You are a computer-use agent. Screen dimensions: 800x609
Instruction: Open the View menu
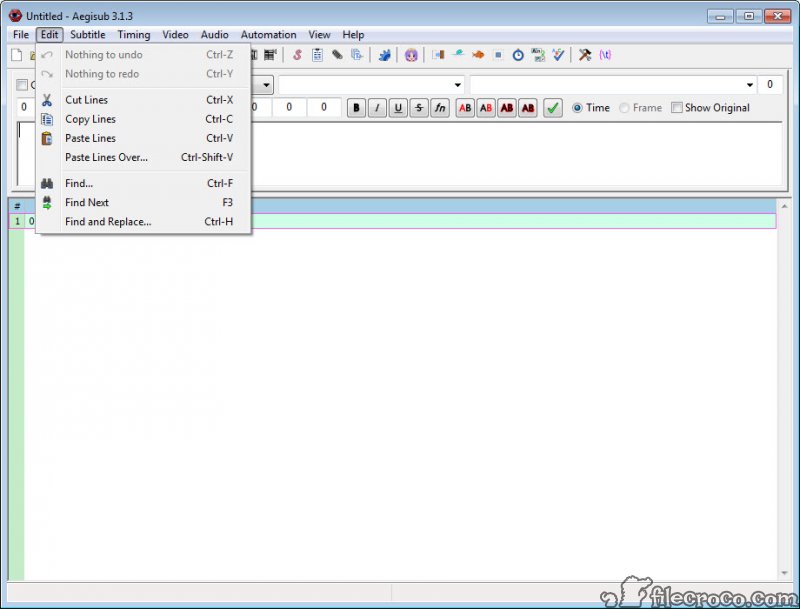[x=319, y=35]
